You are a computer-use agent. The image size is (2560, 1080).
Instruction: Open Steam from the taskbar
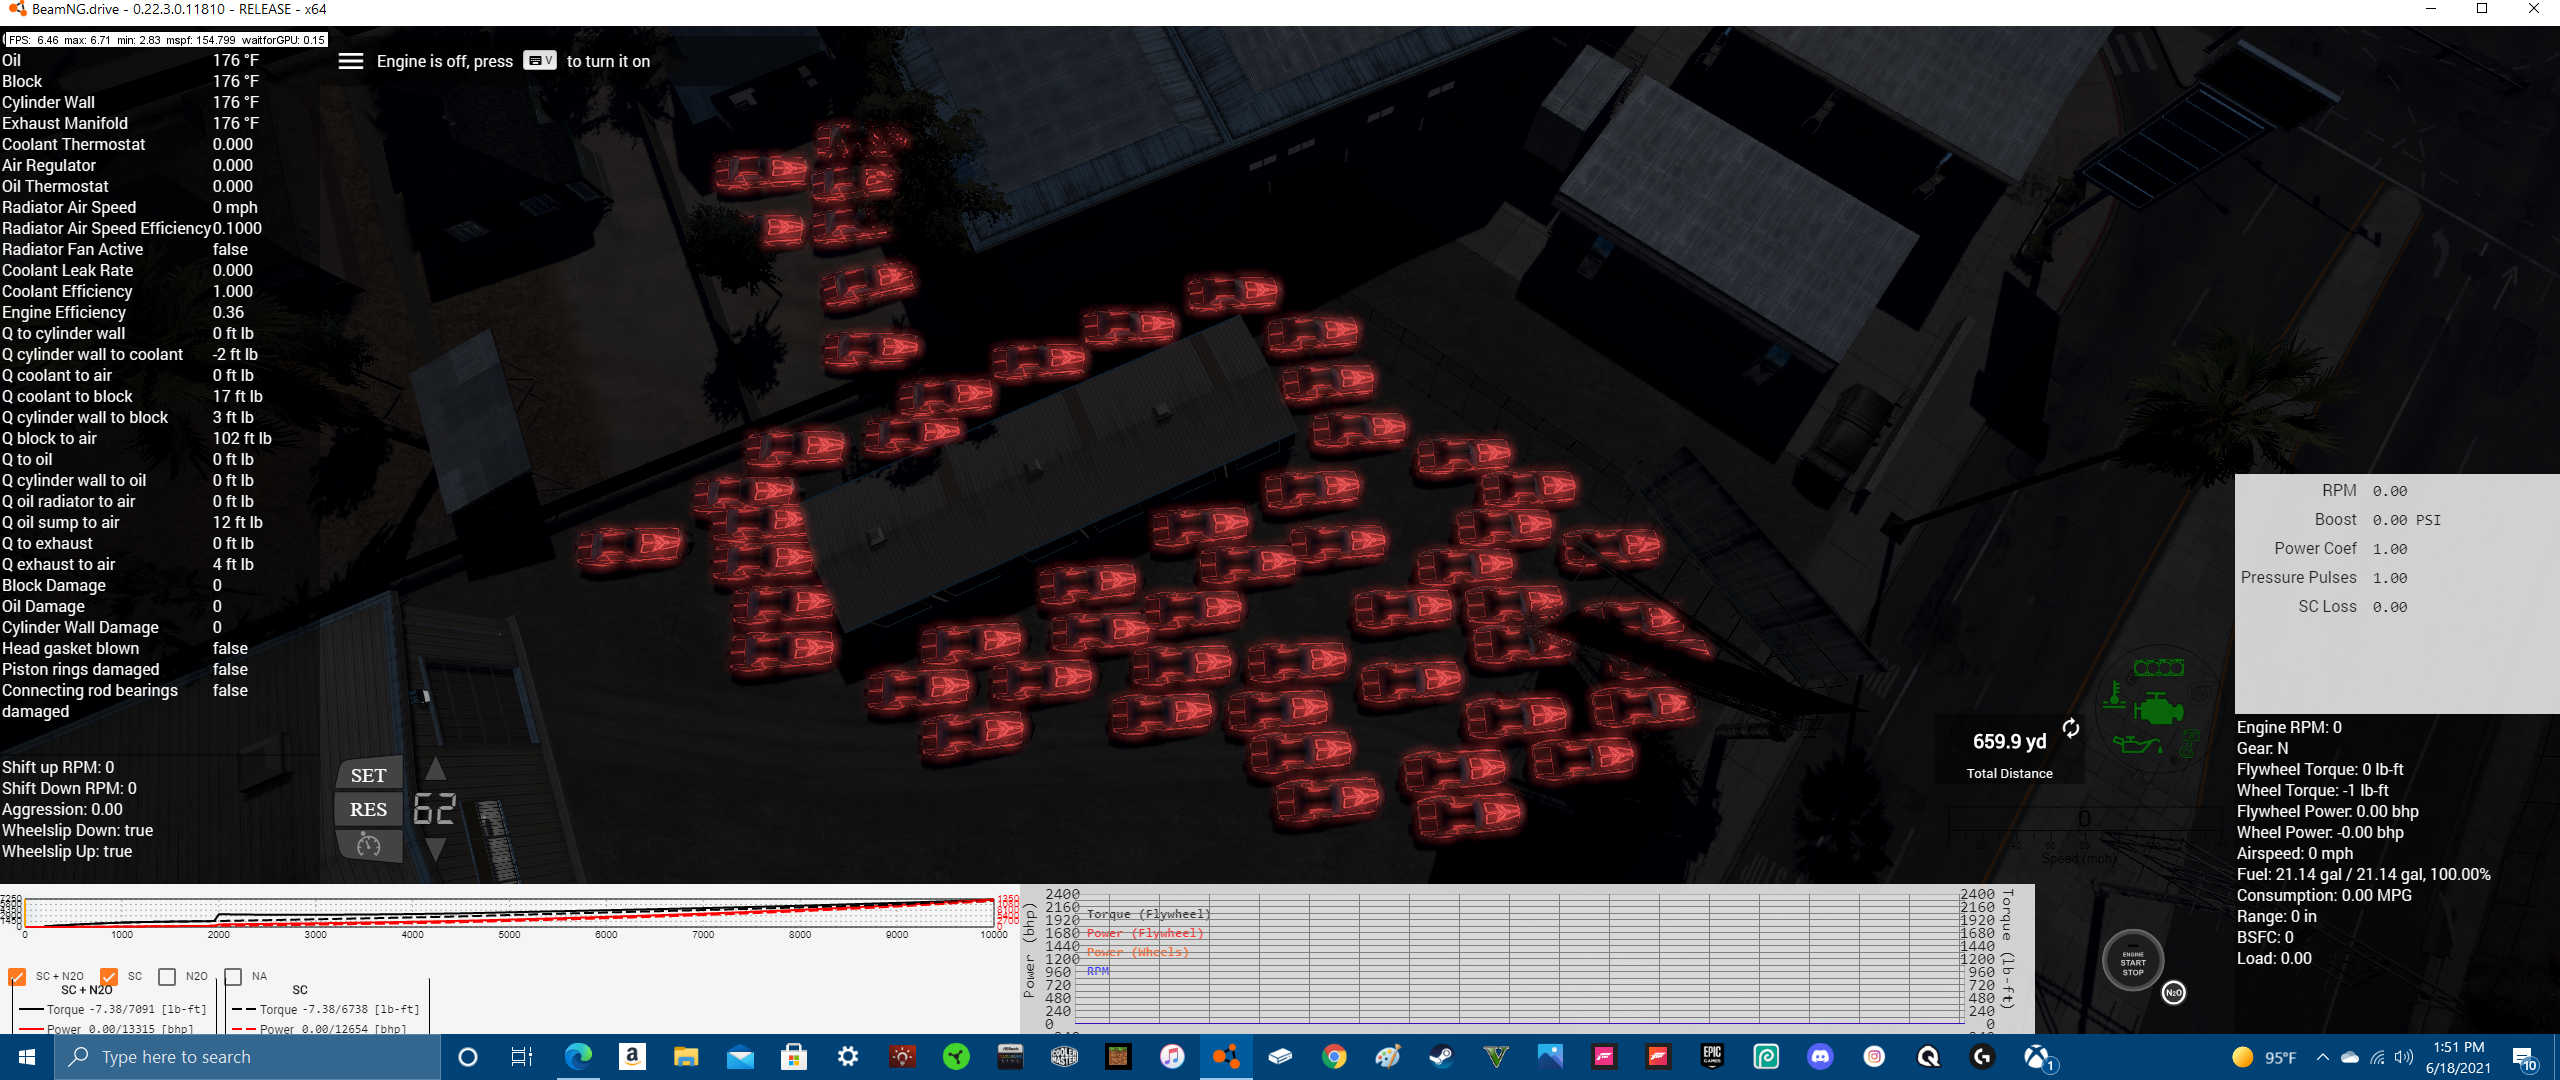click(1441, 1057)
